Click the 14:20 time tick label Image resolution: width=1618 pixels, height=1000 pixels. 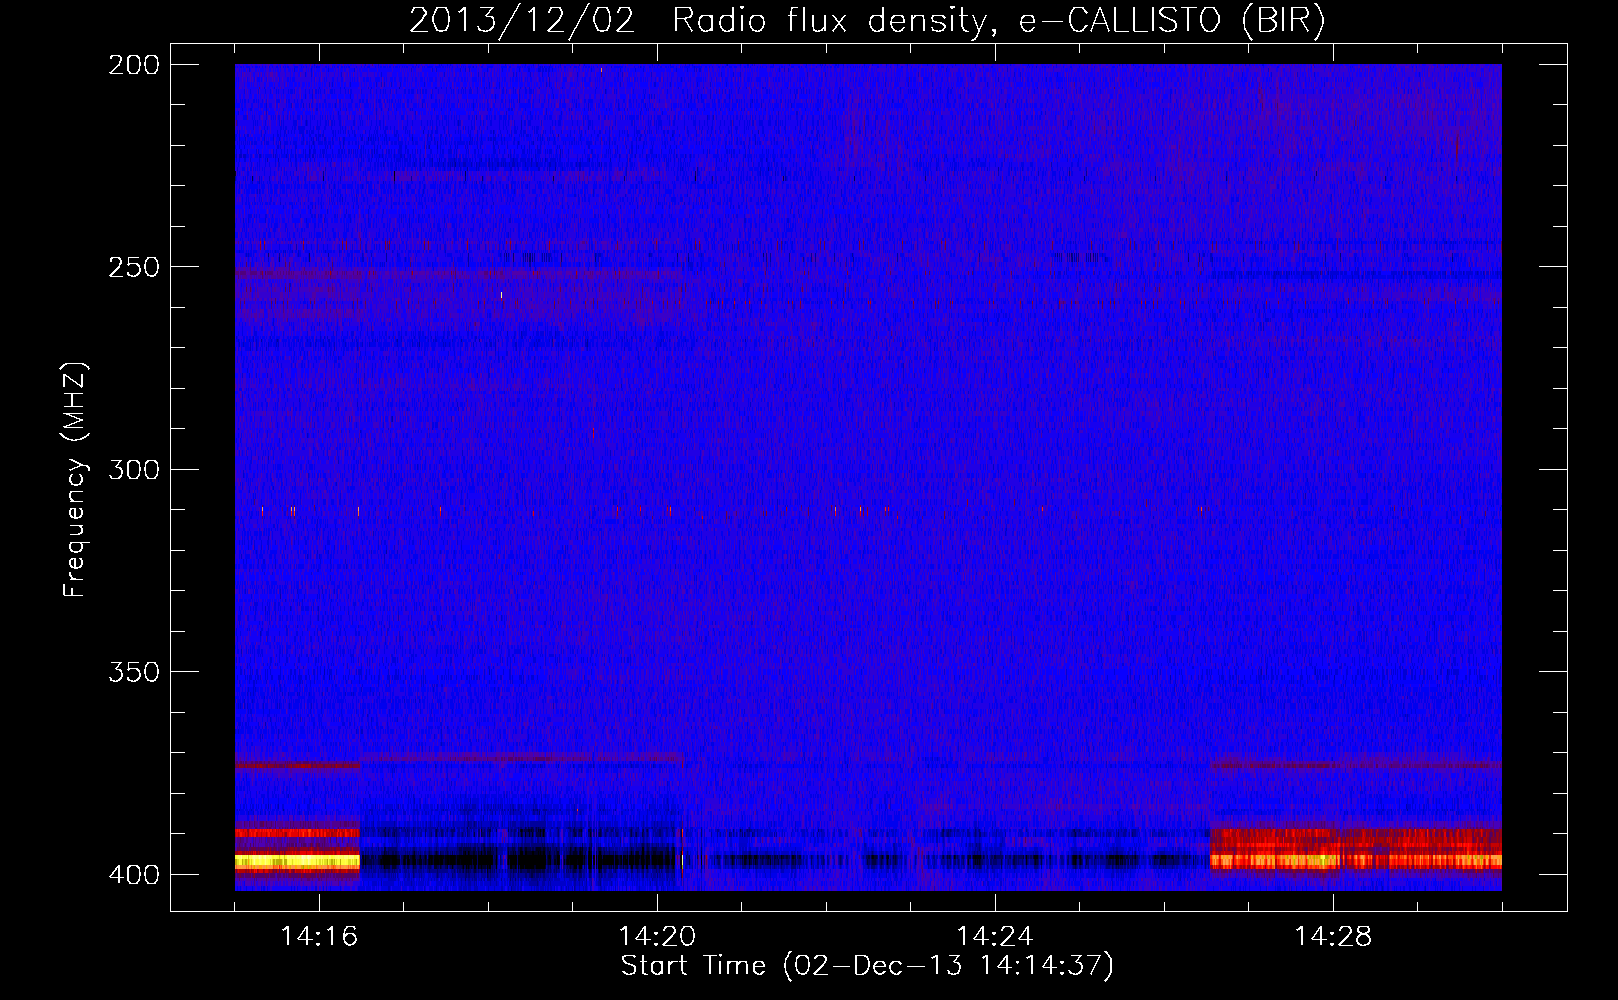(657, 937)
